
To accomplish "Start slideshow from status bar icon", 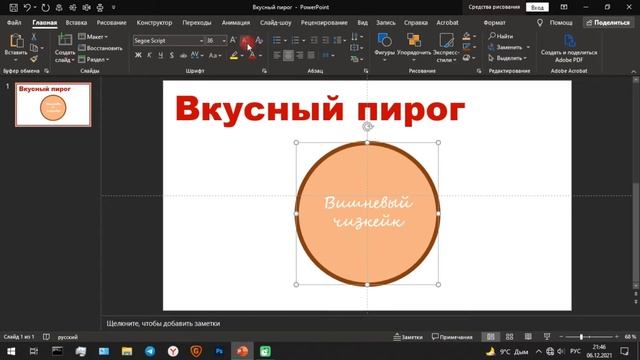I will (547, 337).
